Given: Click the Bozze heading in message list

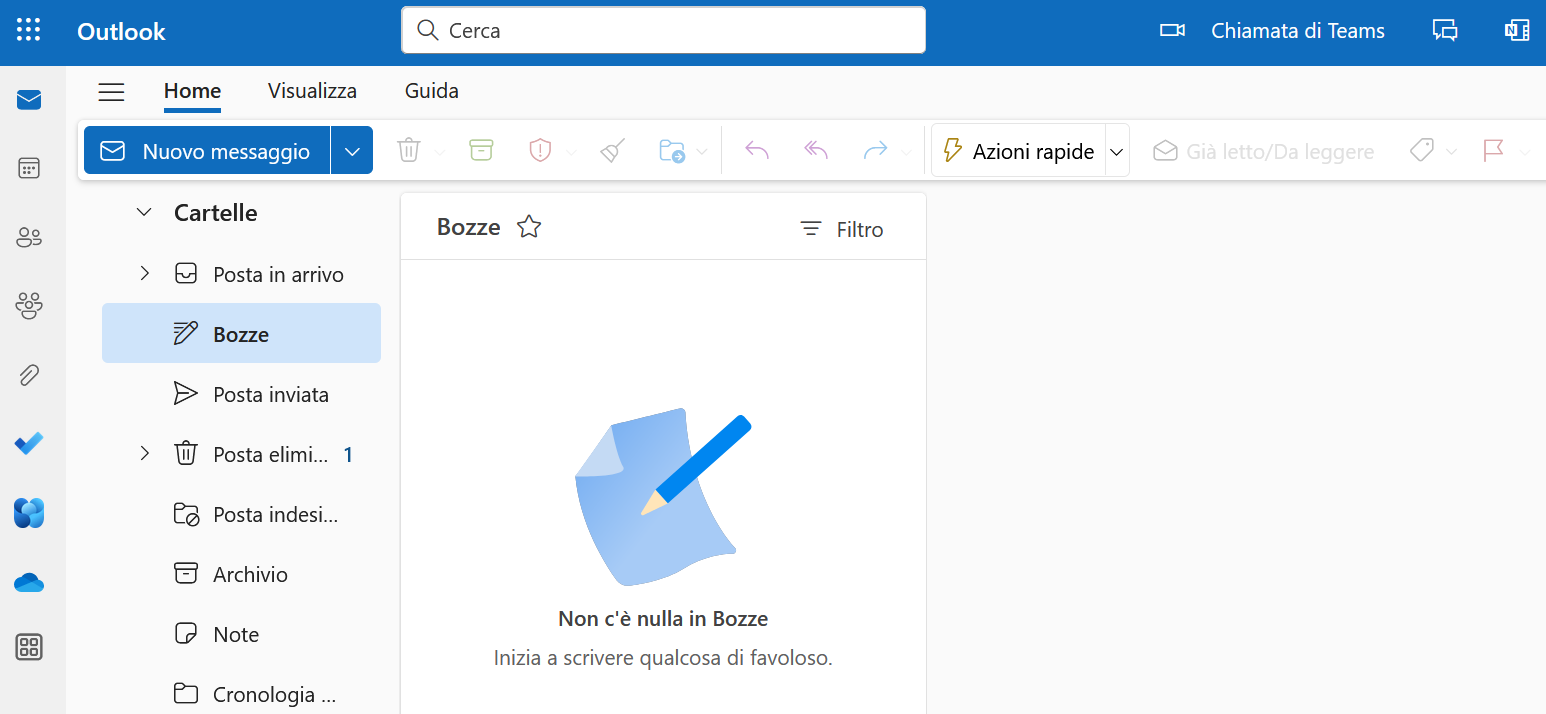Looking at the screenshot, I should pyautogui.click(x=468, y=227).
